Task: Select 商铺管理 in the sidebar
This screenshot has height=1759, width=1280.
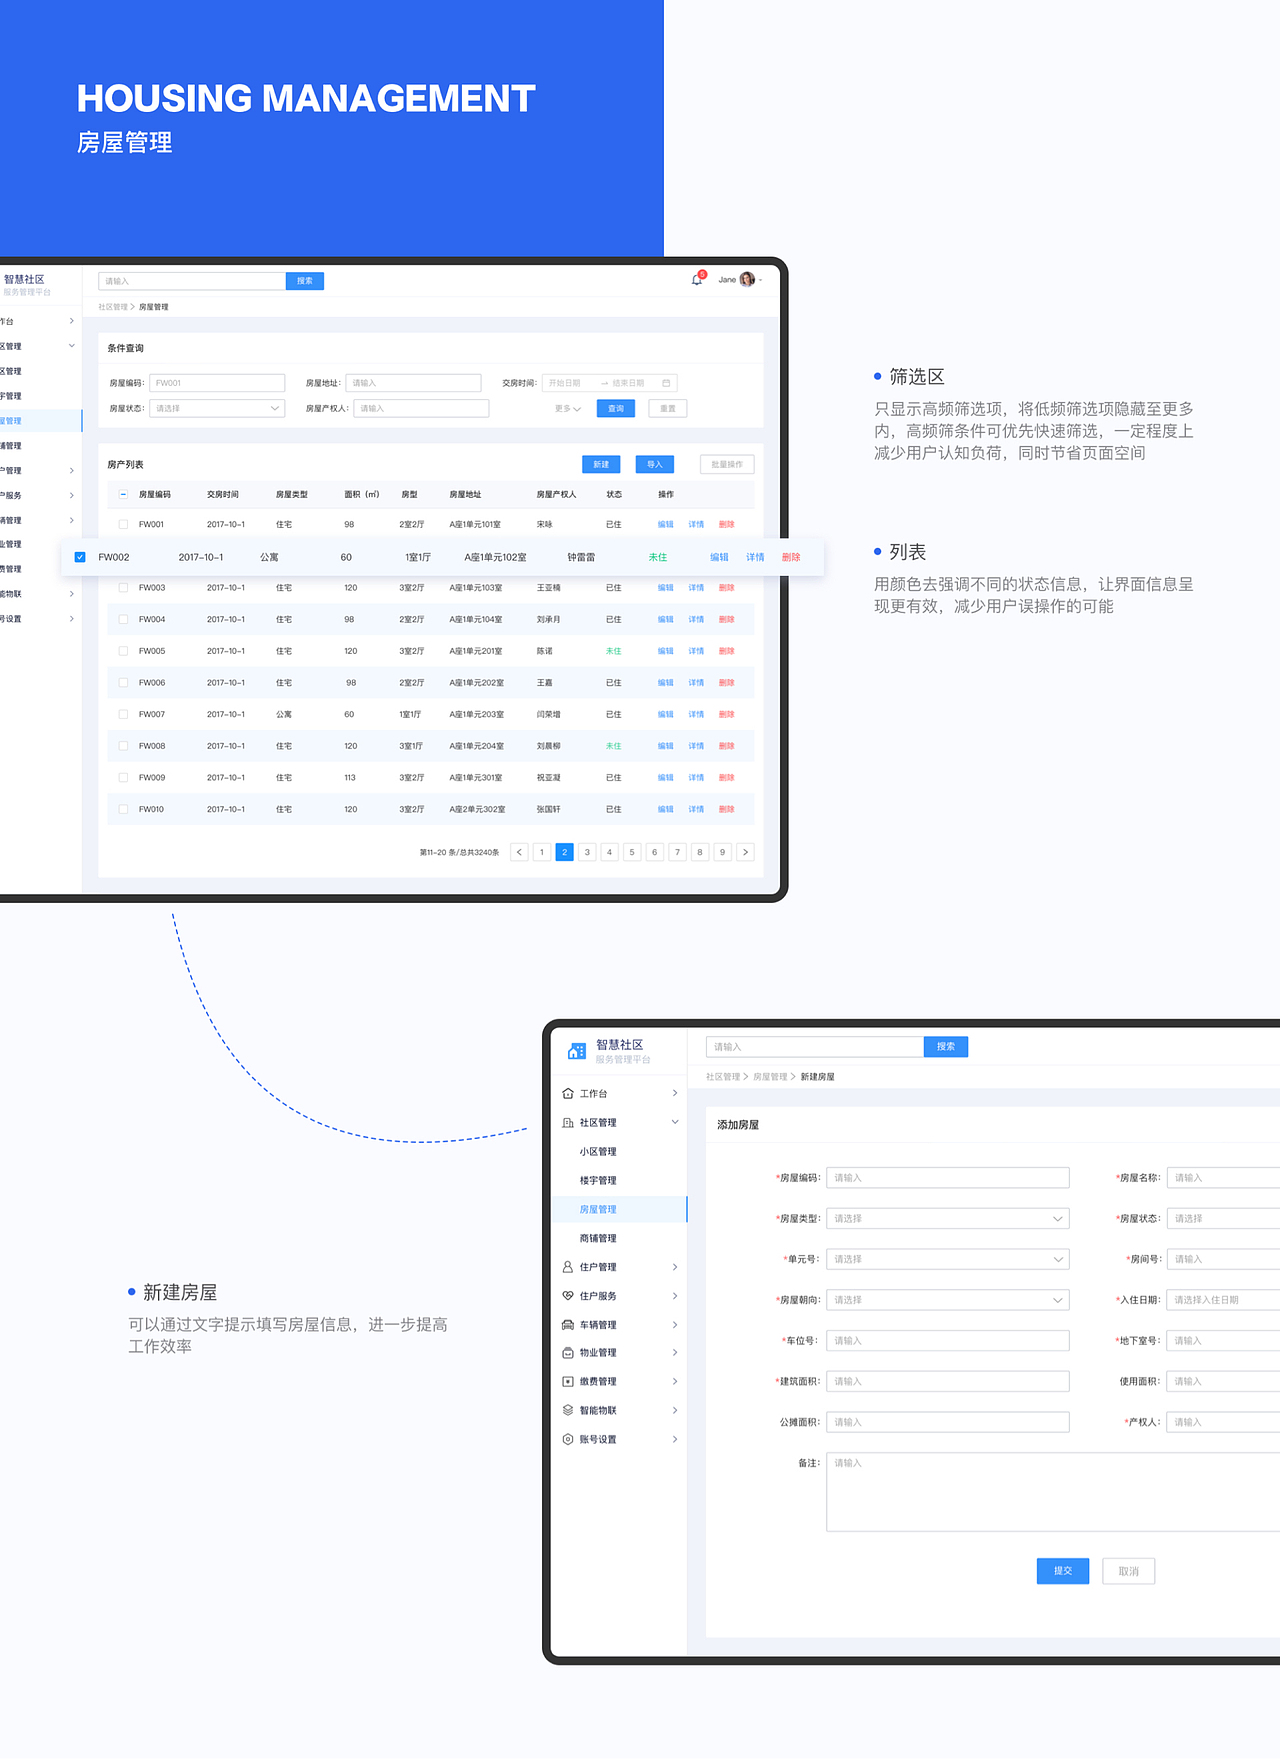Action: pos(598,1239)
